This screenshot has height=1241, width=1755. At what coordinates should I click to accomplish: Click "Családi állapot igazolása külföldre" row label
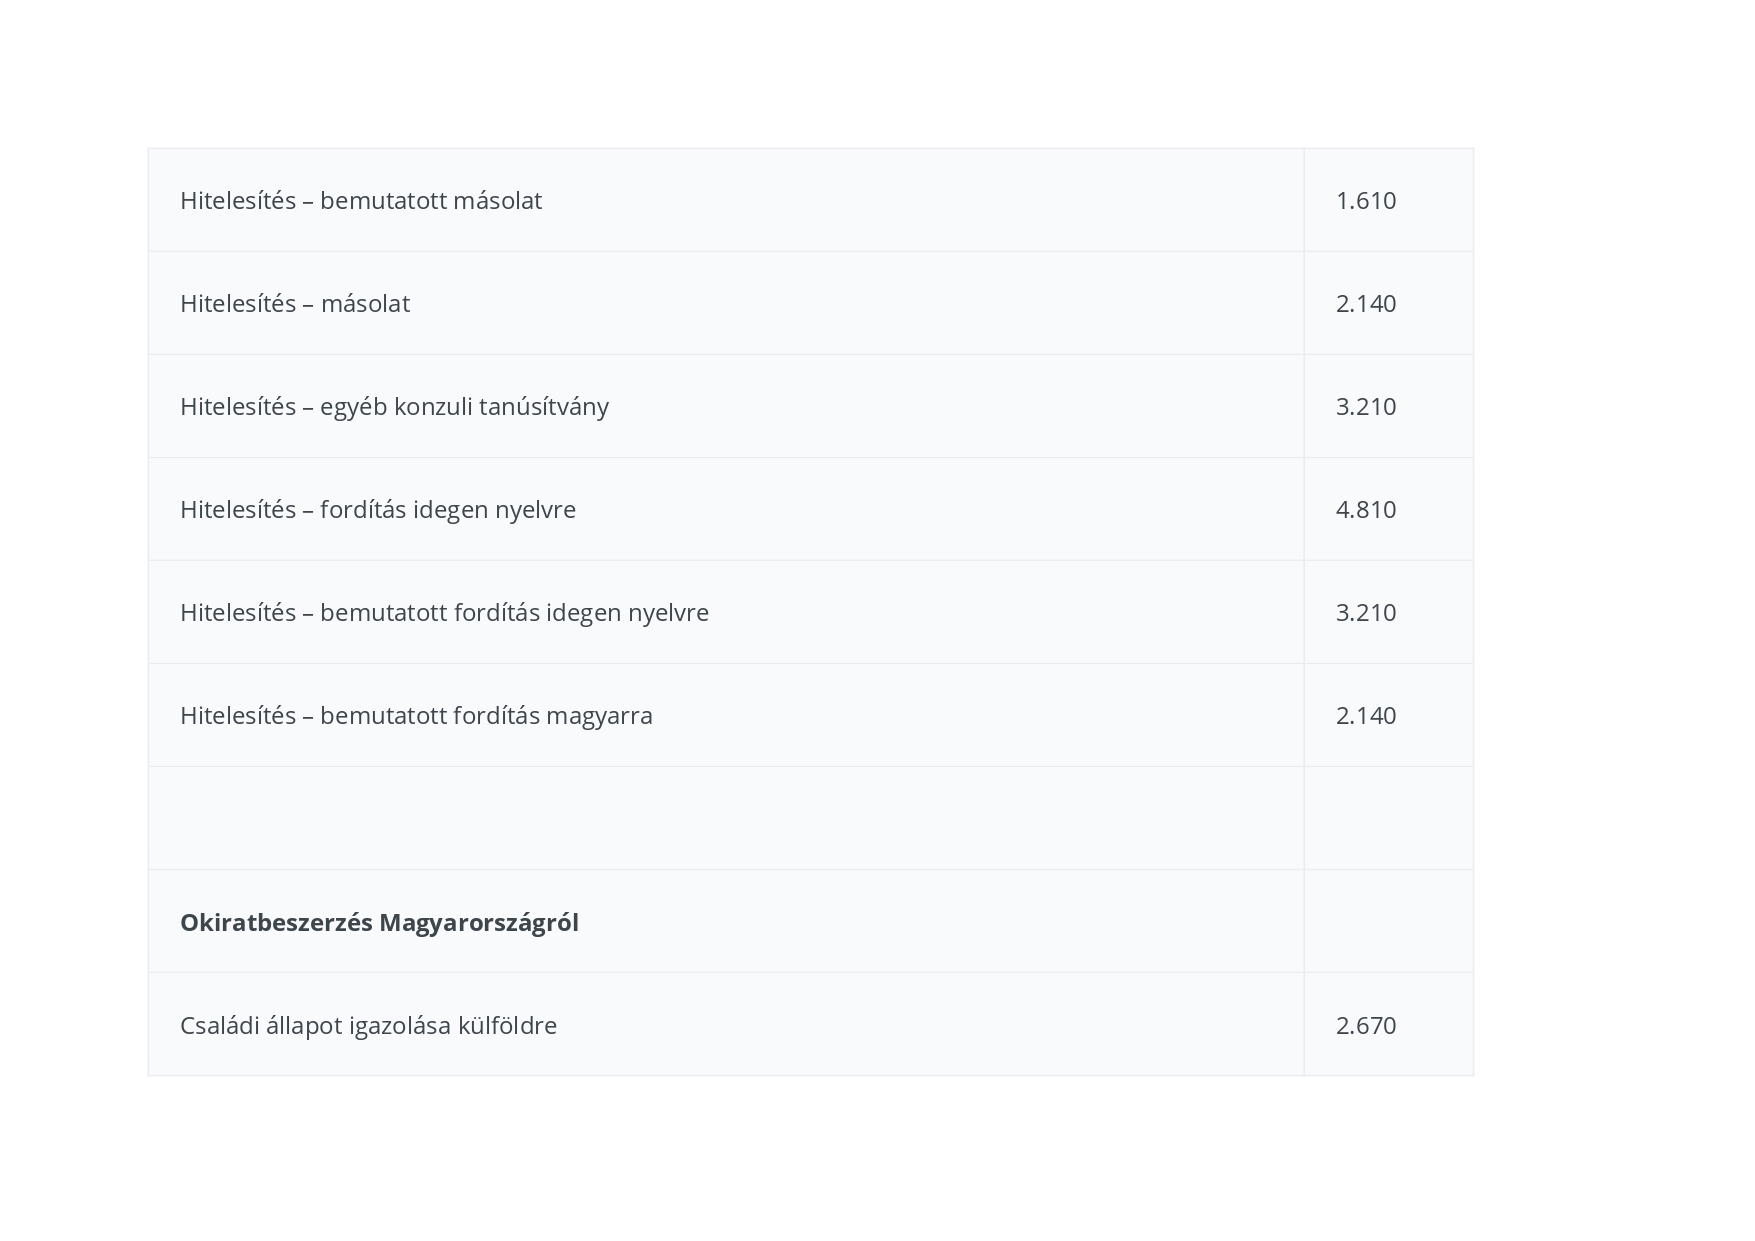click(368, 1025)
